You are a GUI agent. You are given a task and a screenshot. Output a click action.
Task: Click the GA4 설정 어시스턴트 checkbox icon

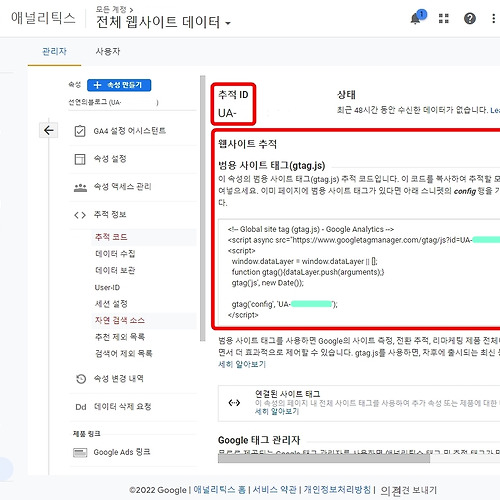coord(80,131)
